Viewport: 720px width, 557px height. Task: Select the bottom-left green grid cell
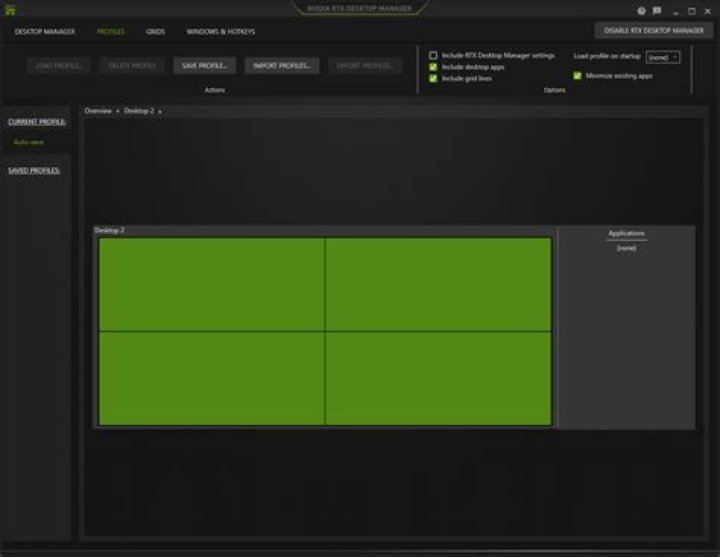pos(212,378)
